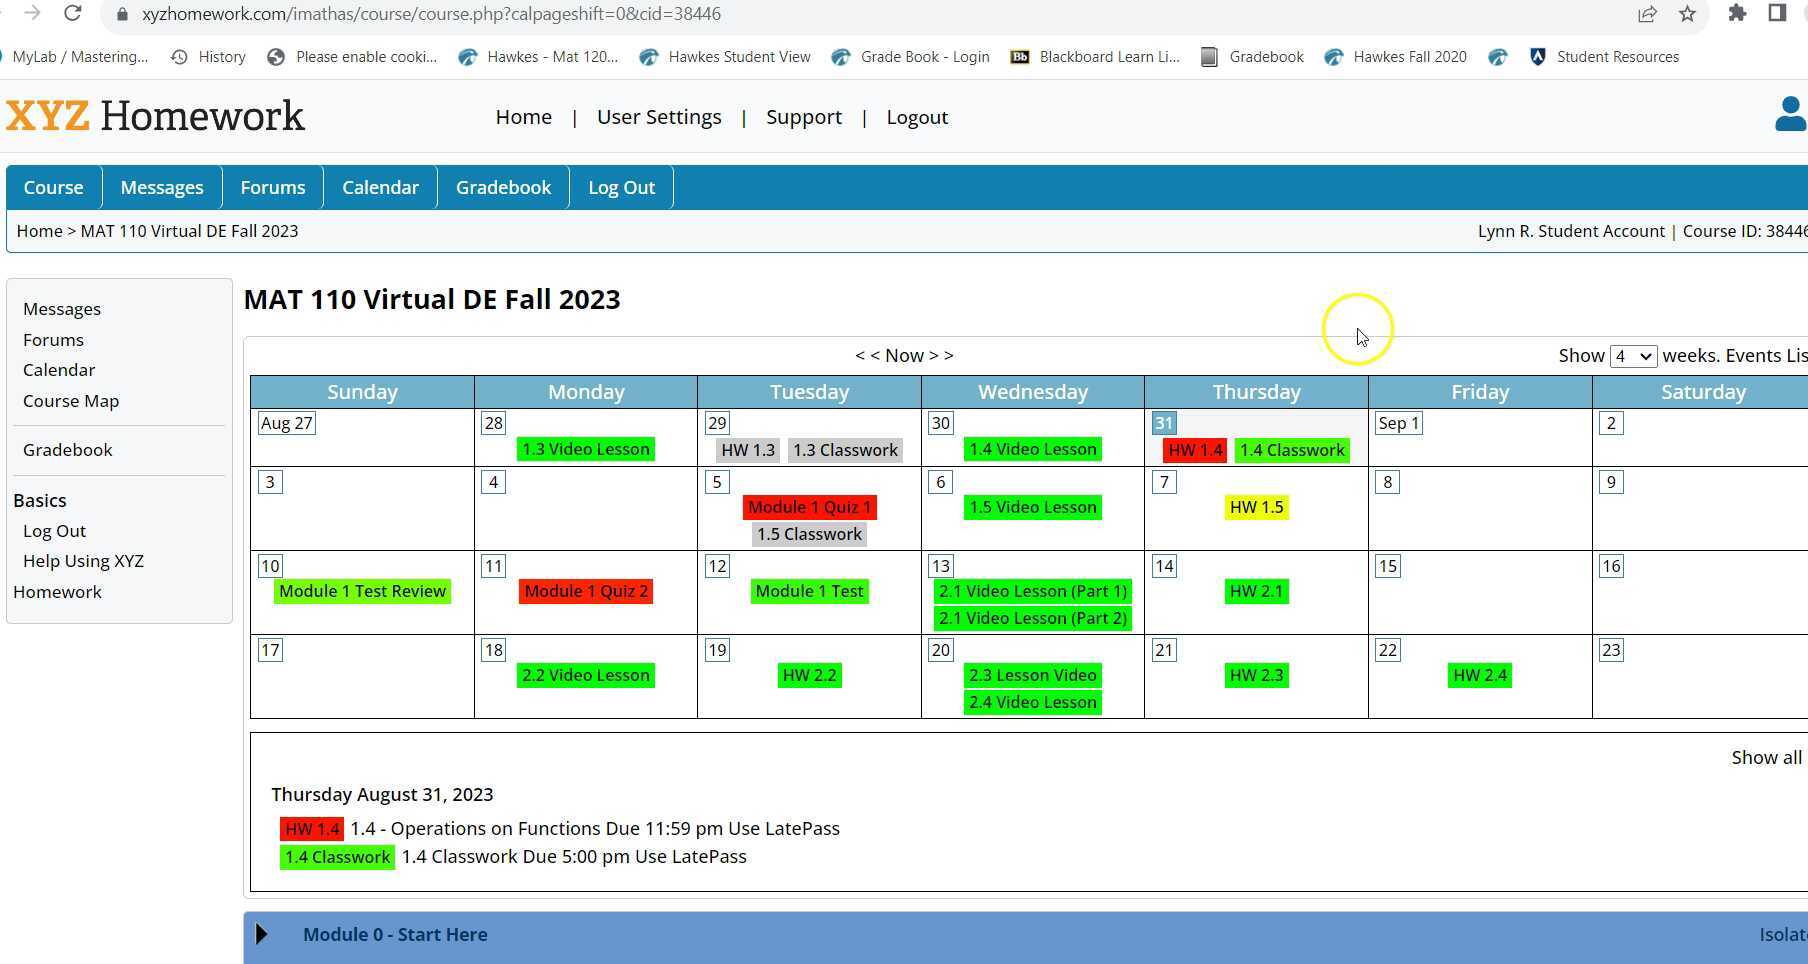This screenshot has height=964, width=1808.
Task: Bookmark this page with the star icon
Action: (x=1687, y=14)
